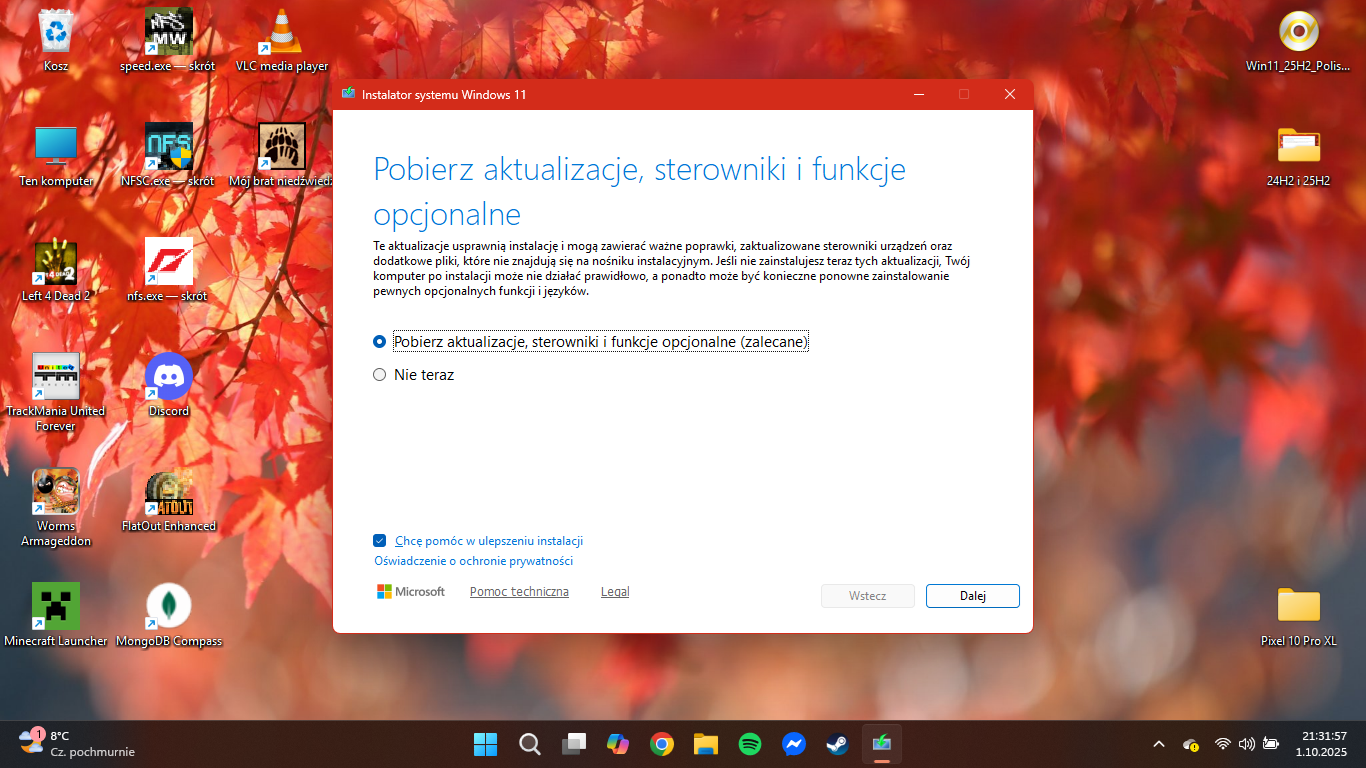The image size is (1366, 768).
Task: Uncheck 'Chcę pomóc w ulepszeniu instalacji' checkbox
Action: [x=380, y=541]
